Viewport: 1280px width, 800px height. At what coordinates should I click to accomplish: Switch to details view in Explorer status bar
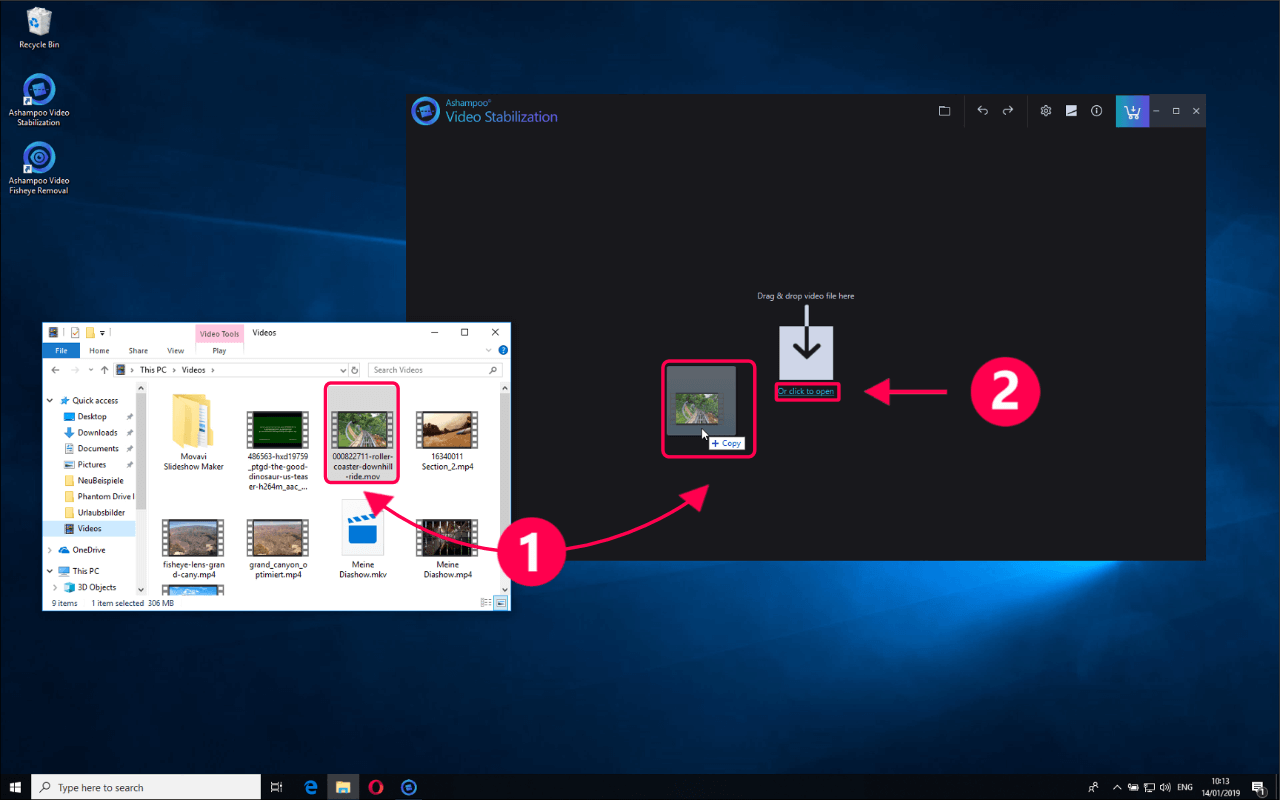click(x=487, y=603)
